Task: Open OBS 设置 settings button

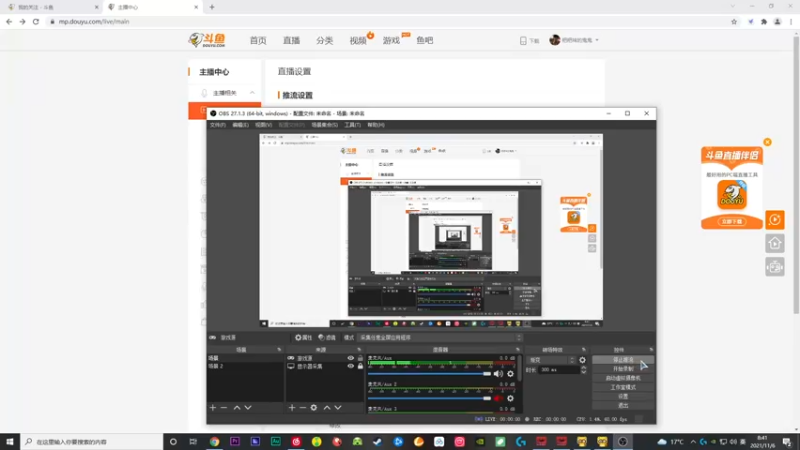Action: tap(623, 396)
